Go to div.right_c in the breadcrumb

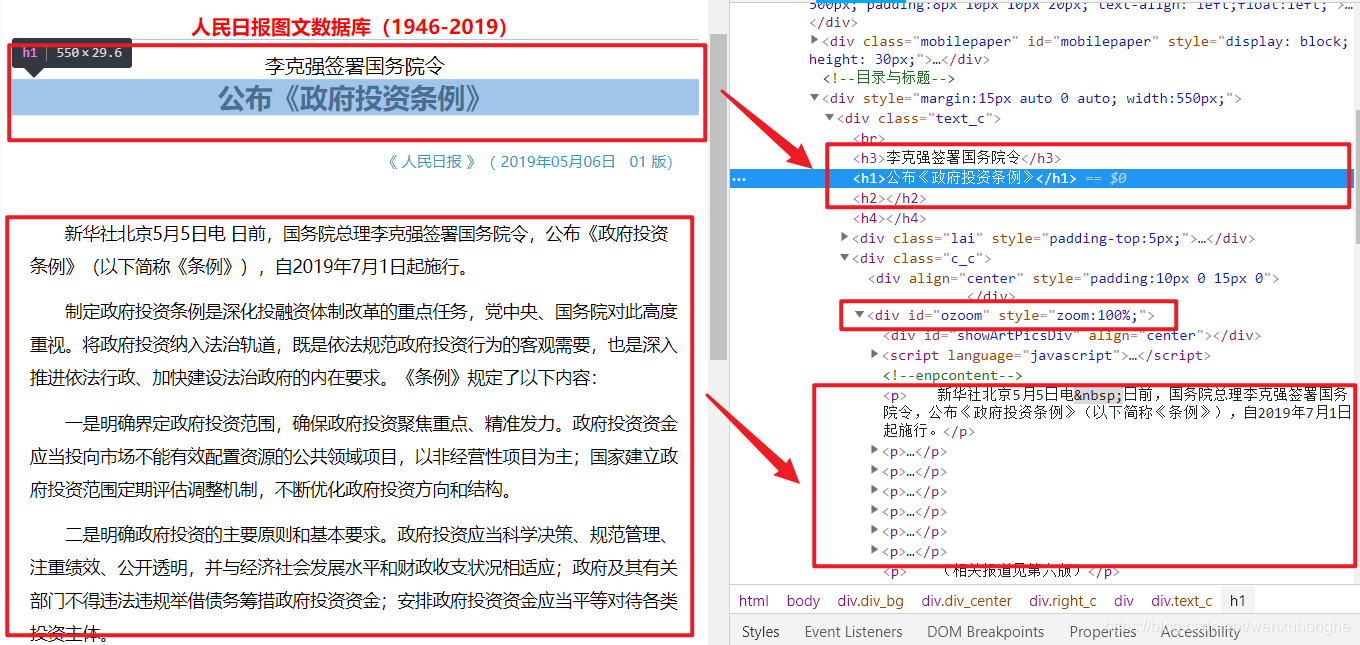[1063, 601]
